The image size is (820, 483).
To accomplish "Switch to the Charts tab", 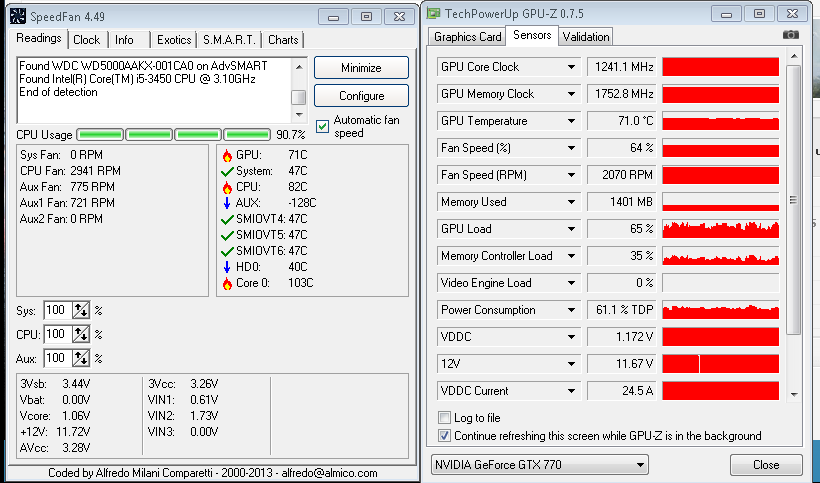I will (x=283, y=40).
